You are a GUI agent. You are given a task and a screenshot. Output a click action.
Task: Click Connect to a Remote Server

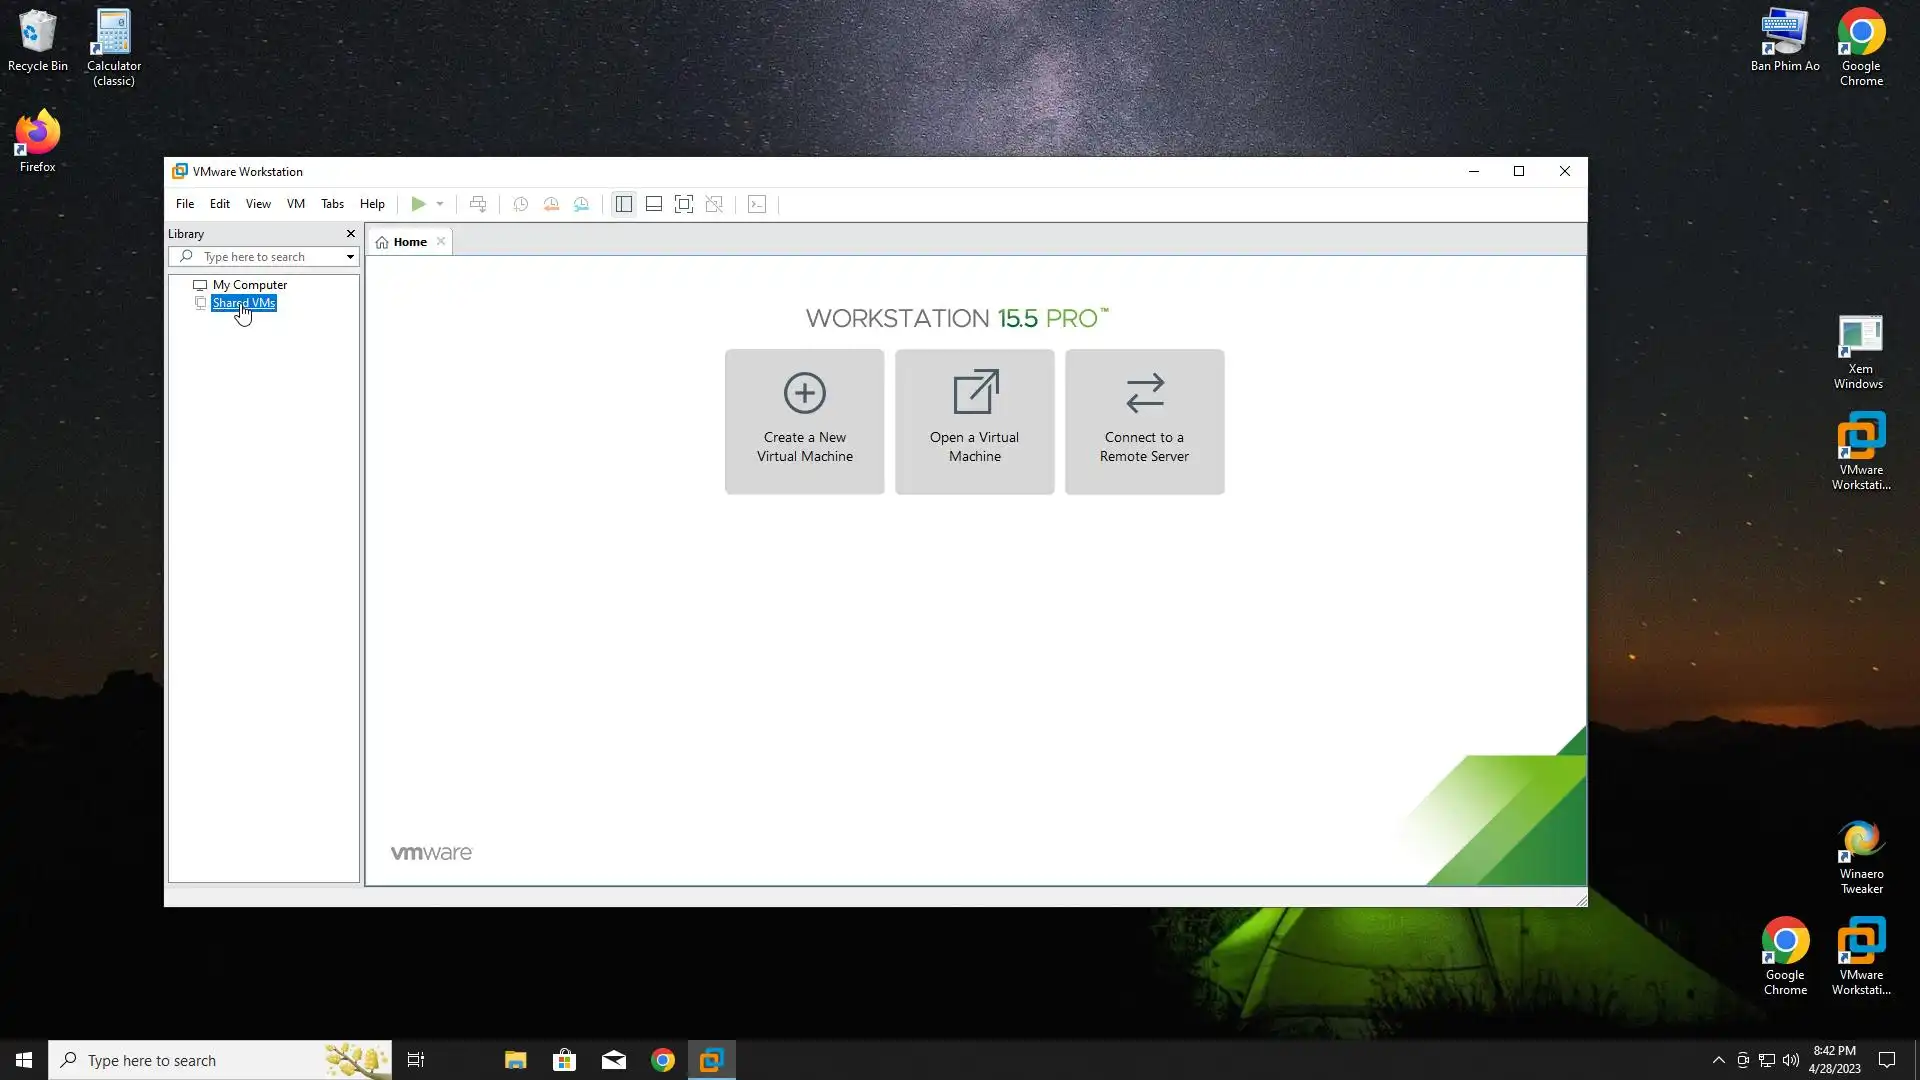1144,421
